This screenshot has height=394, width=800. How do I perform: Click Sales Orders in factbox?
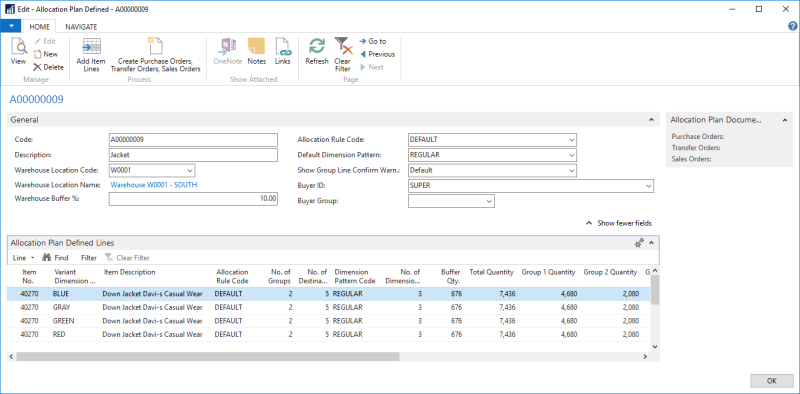click(691, 159)
